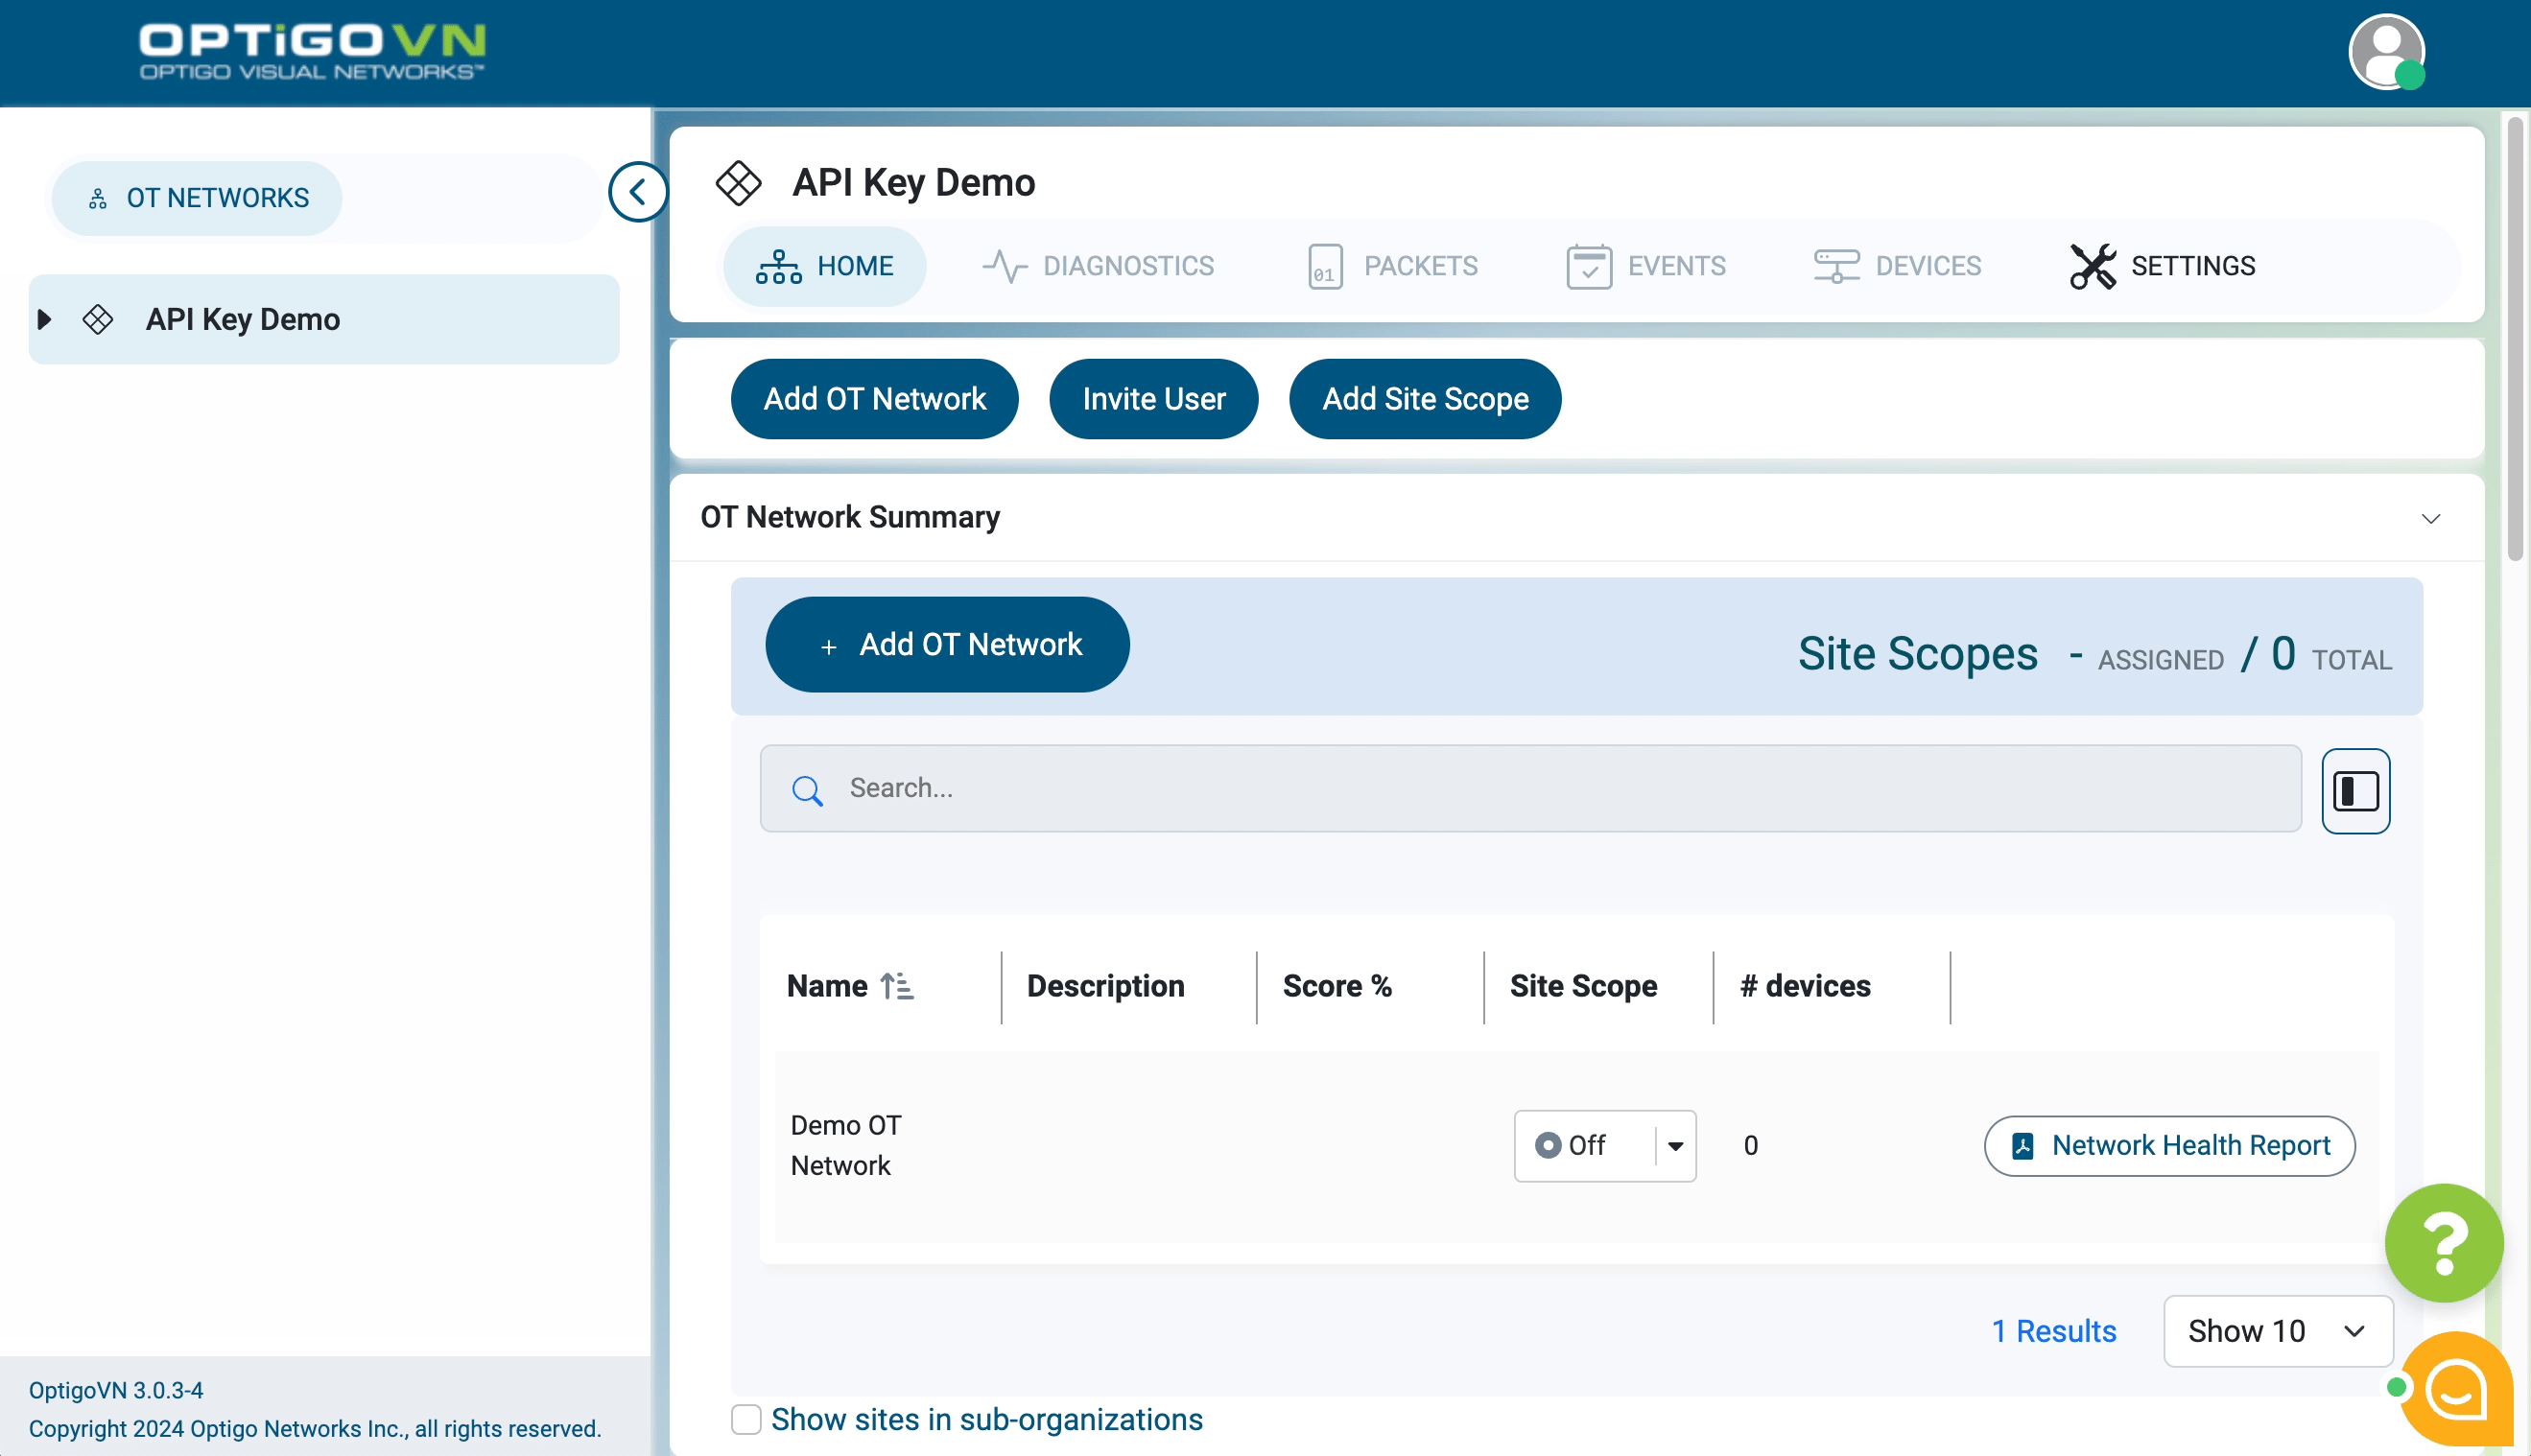
Task: Click the Site Scopes heading
Action: pos(1917,653)
